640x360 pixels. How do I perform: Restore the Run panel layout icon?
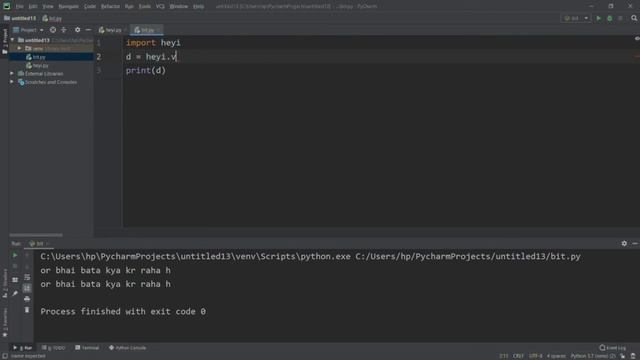pos(15,280)
